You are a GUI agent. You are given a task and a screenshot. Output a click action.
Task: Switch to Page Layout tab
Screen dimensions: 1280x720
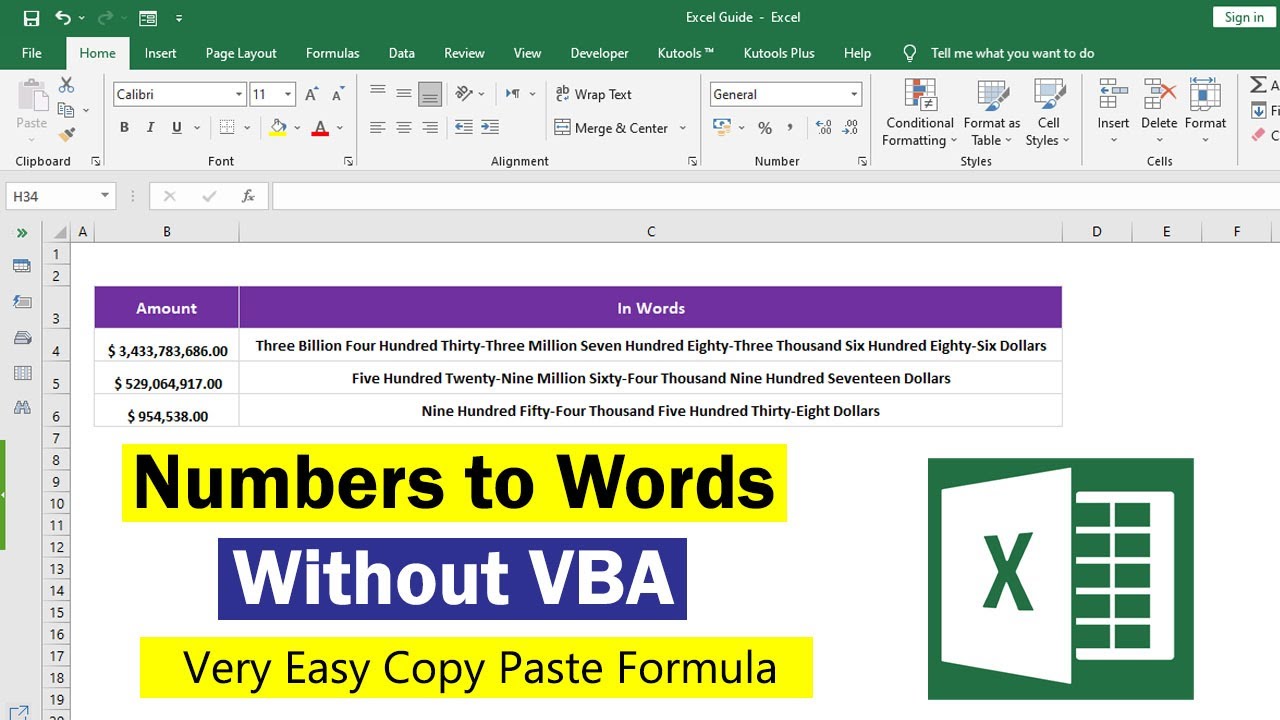click(x=241, y=53)
